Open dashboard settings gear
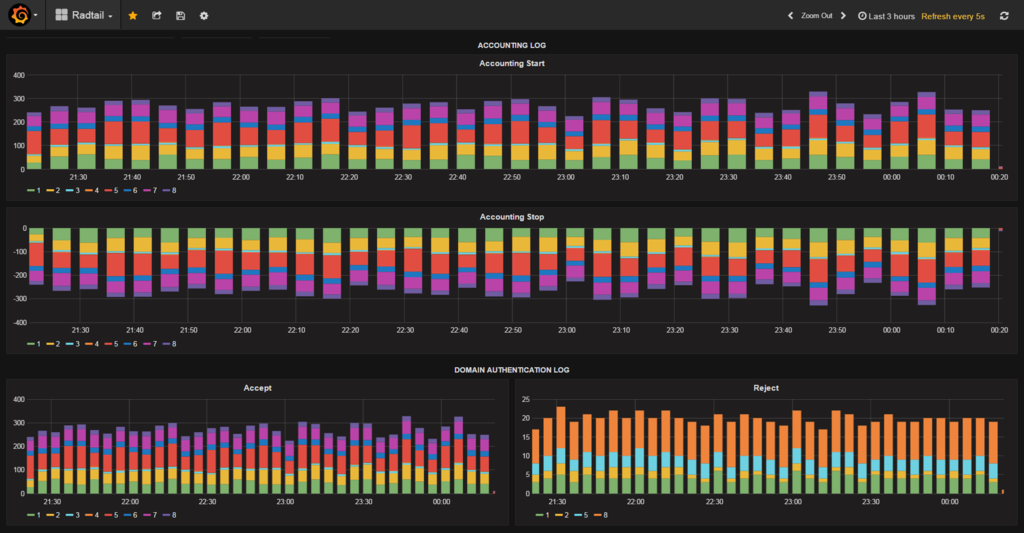 (204, 16)
